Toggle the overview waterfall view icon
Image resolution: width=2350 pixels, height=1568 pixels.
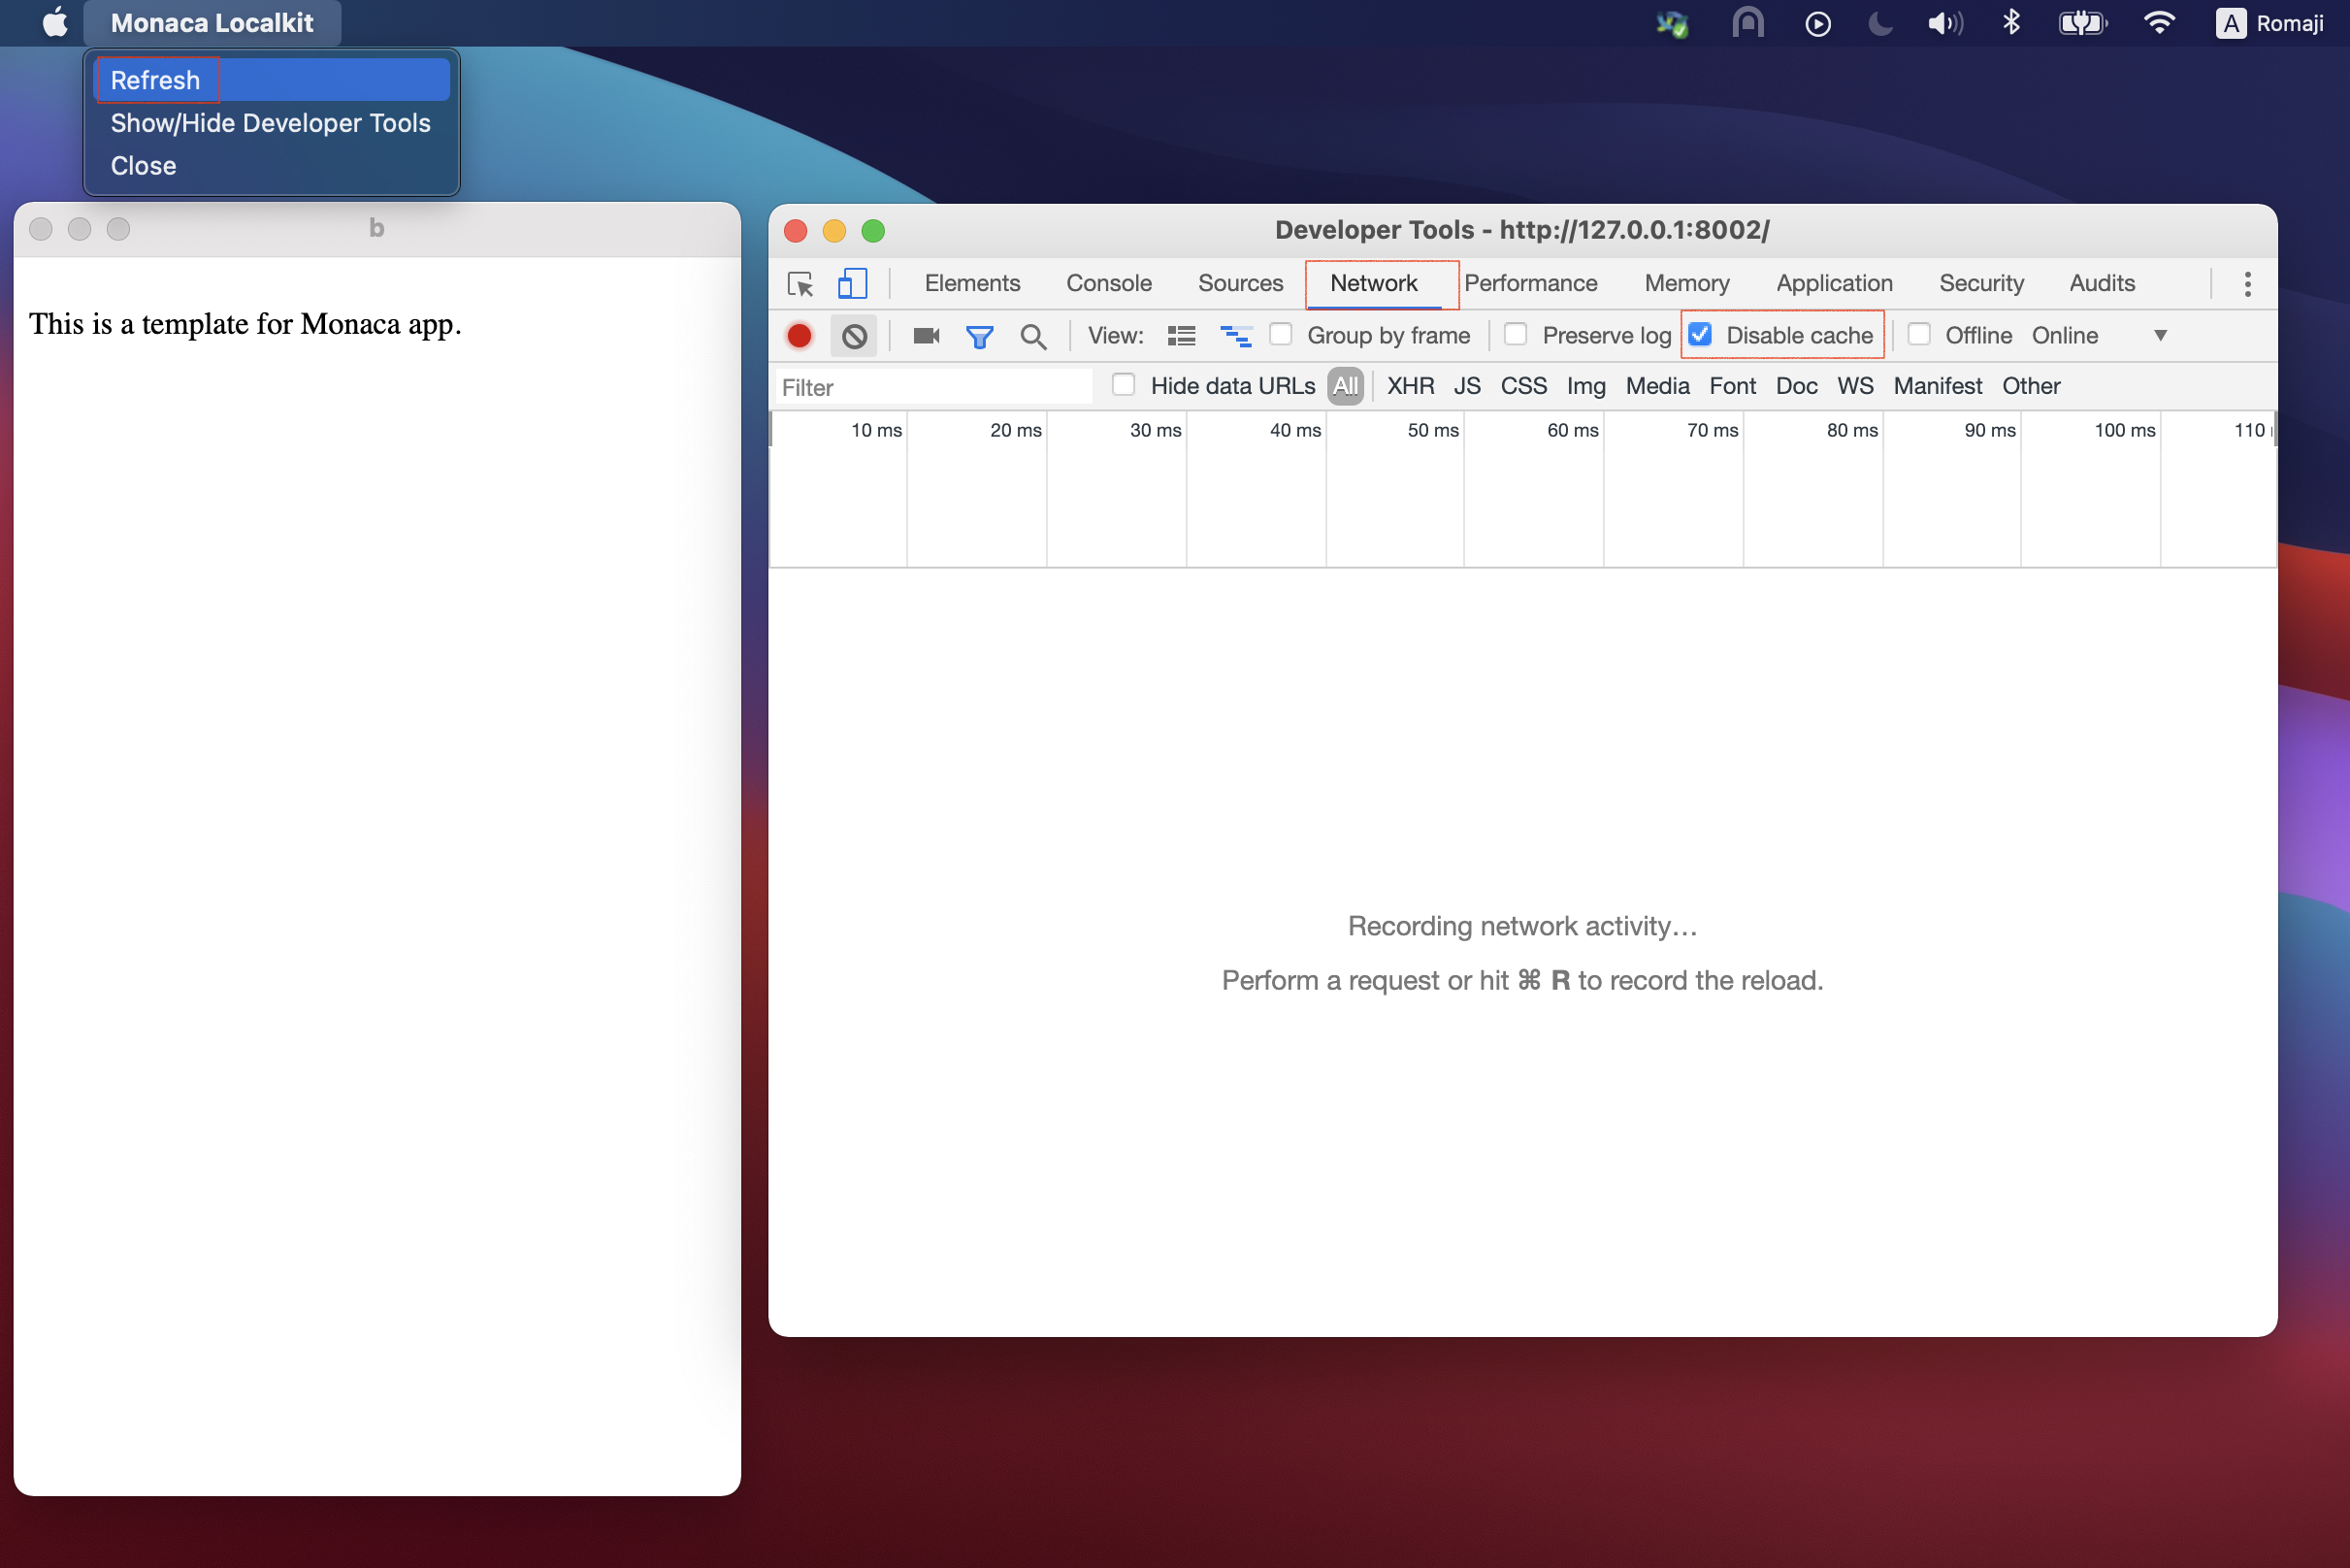click(x=1235, y=336)
